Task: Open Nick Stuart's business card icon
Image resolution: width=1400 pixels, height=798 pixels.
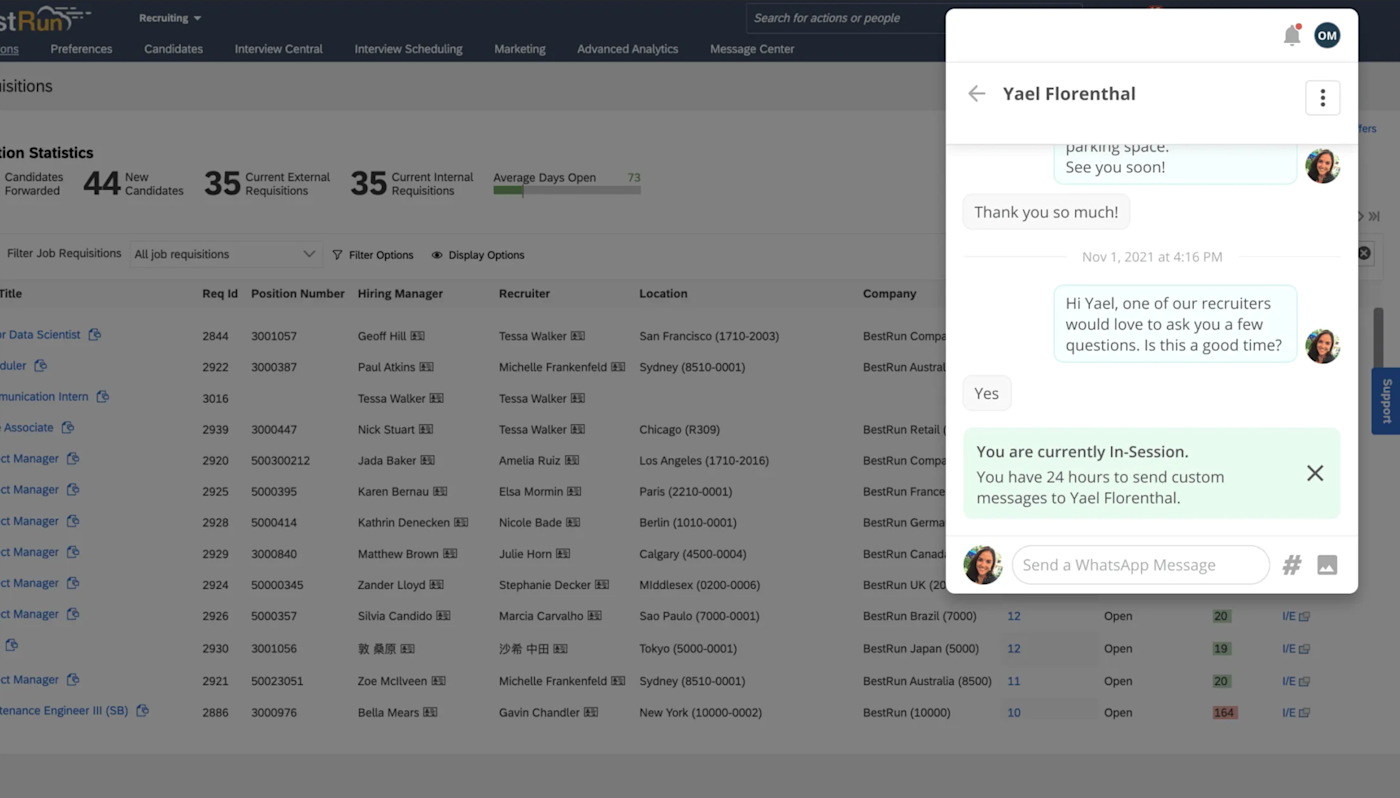Action: tap(426, 429)
